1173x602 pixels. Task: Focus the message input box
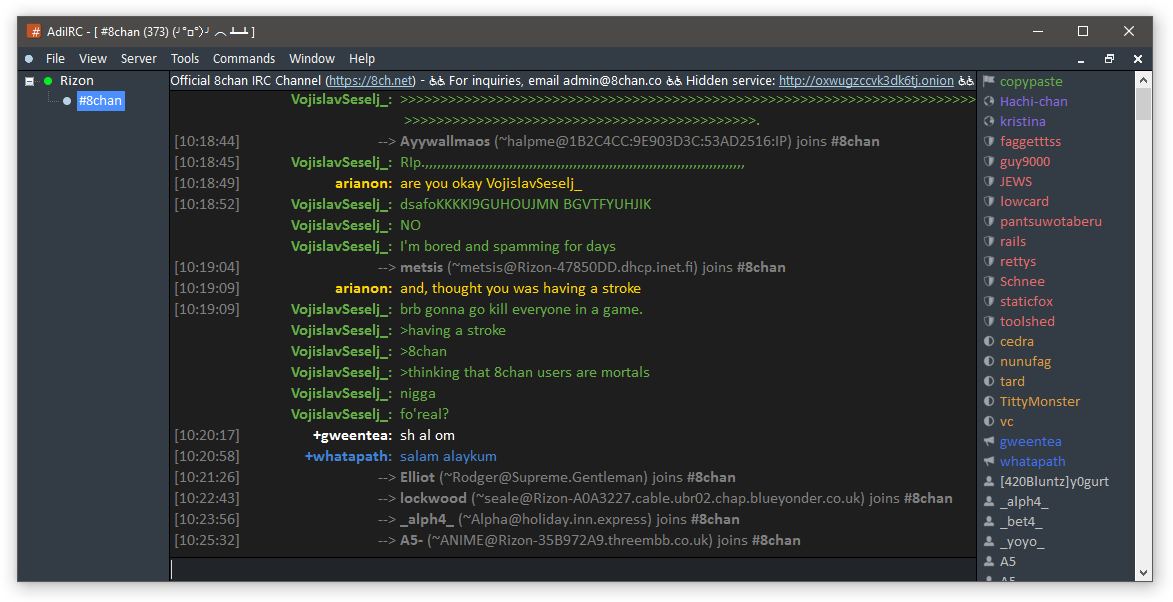pos(572,569)
